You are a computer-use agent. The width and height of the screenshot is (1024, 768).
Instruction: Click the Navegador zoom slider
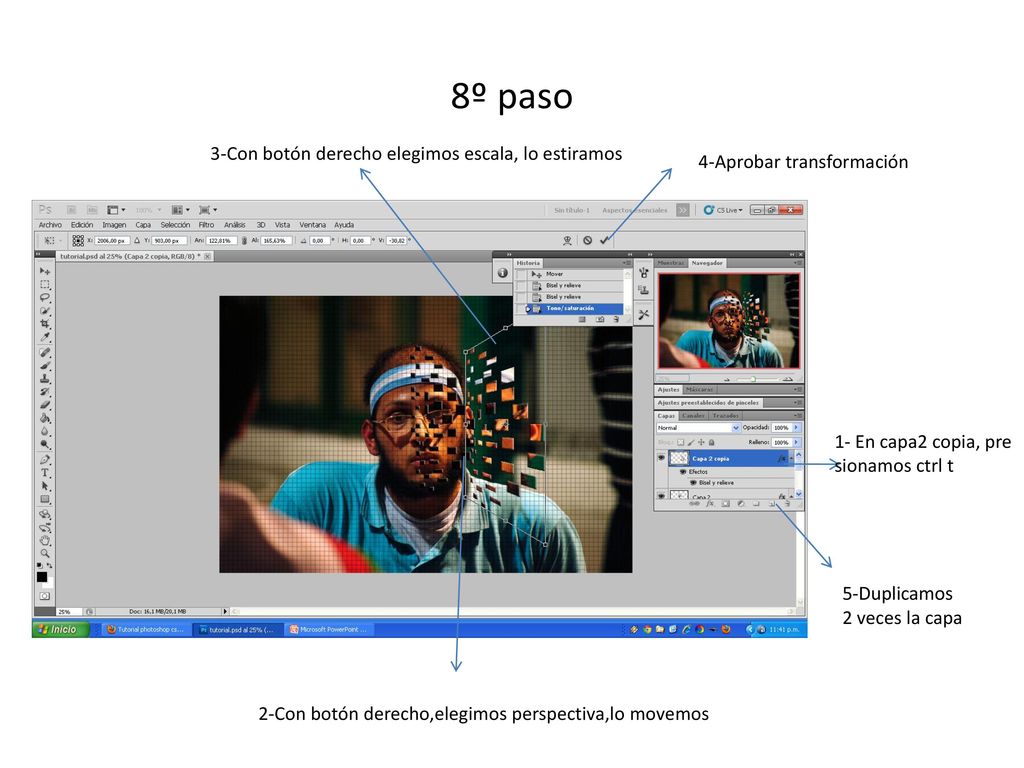coord(752,379)
